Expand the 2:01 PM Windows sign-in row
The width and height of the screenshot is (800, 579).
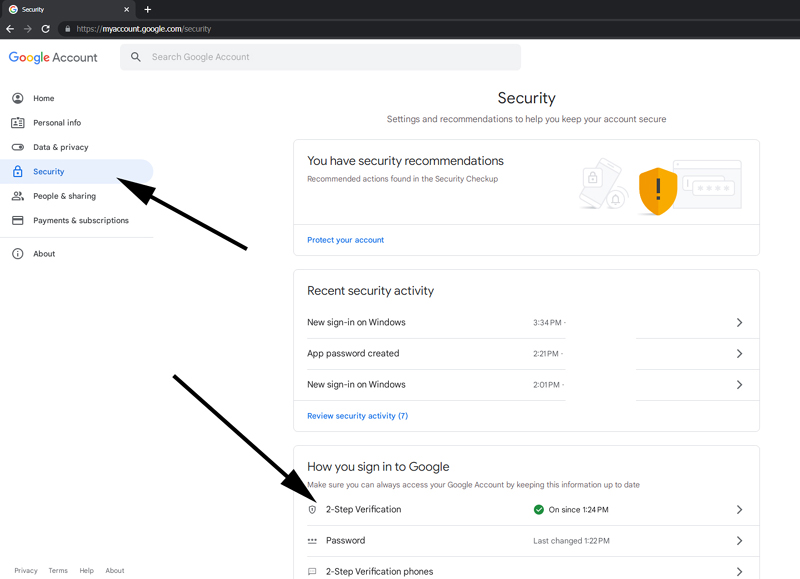739,385
